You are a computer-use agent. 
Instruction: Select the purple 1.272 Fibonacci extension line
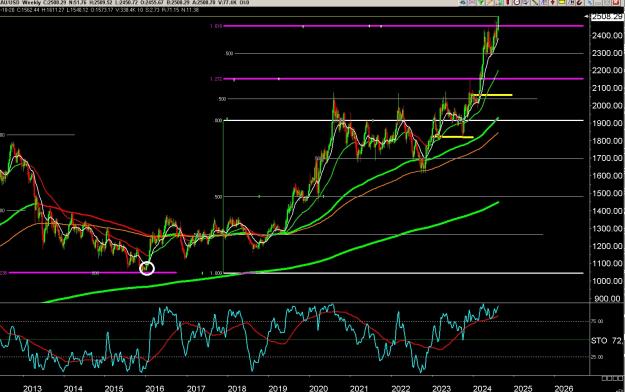(403, 79)
